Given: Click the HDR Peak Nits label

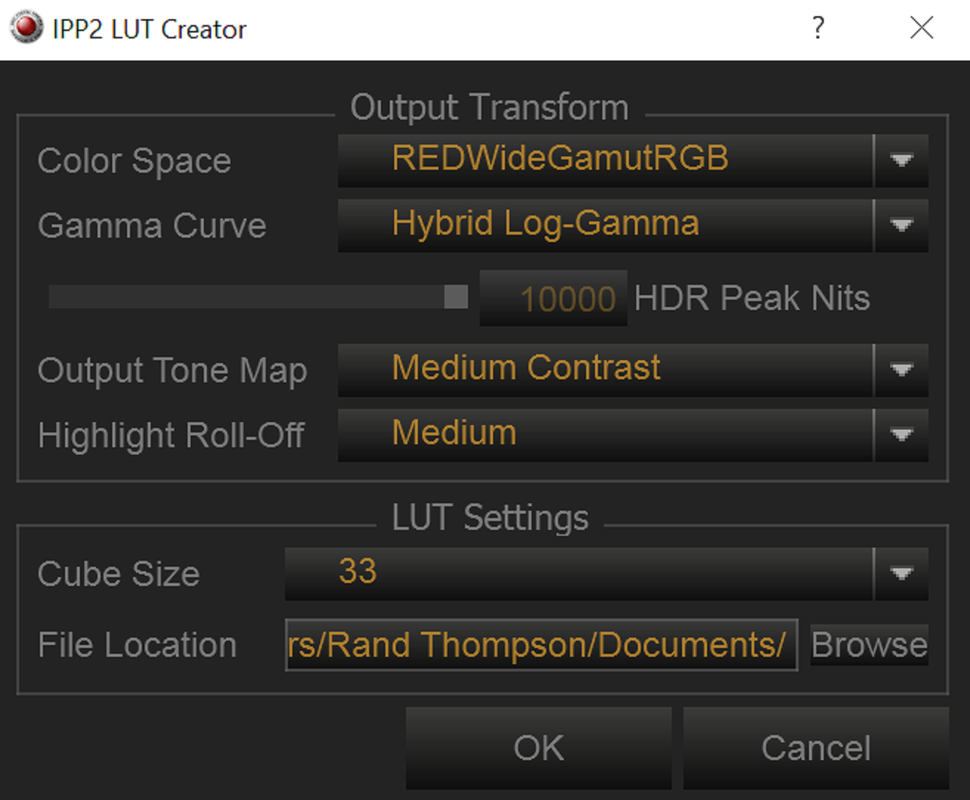Looking at the screenshot, I should [x=752, y=298].
